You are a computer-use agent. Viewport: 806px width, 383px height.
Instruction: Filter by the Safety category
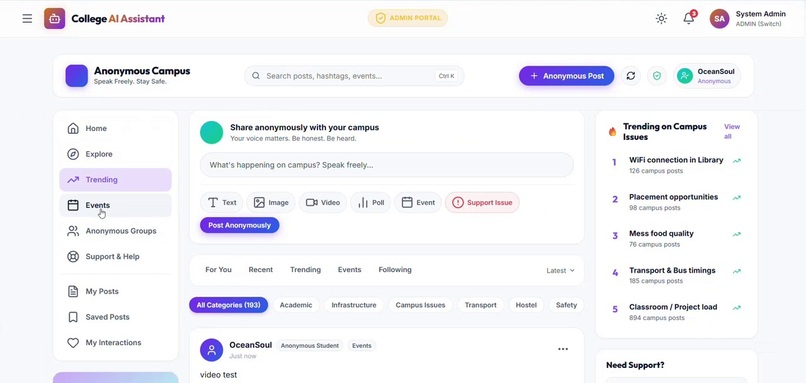[x=566, y=305]
